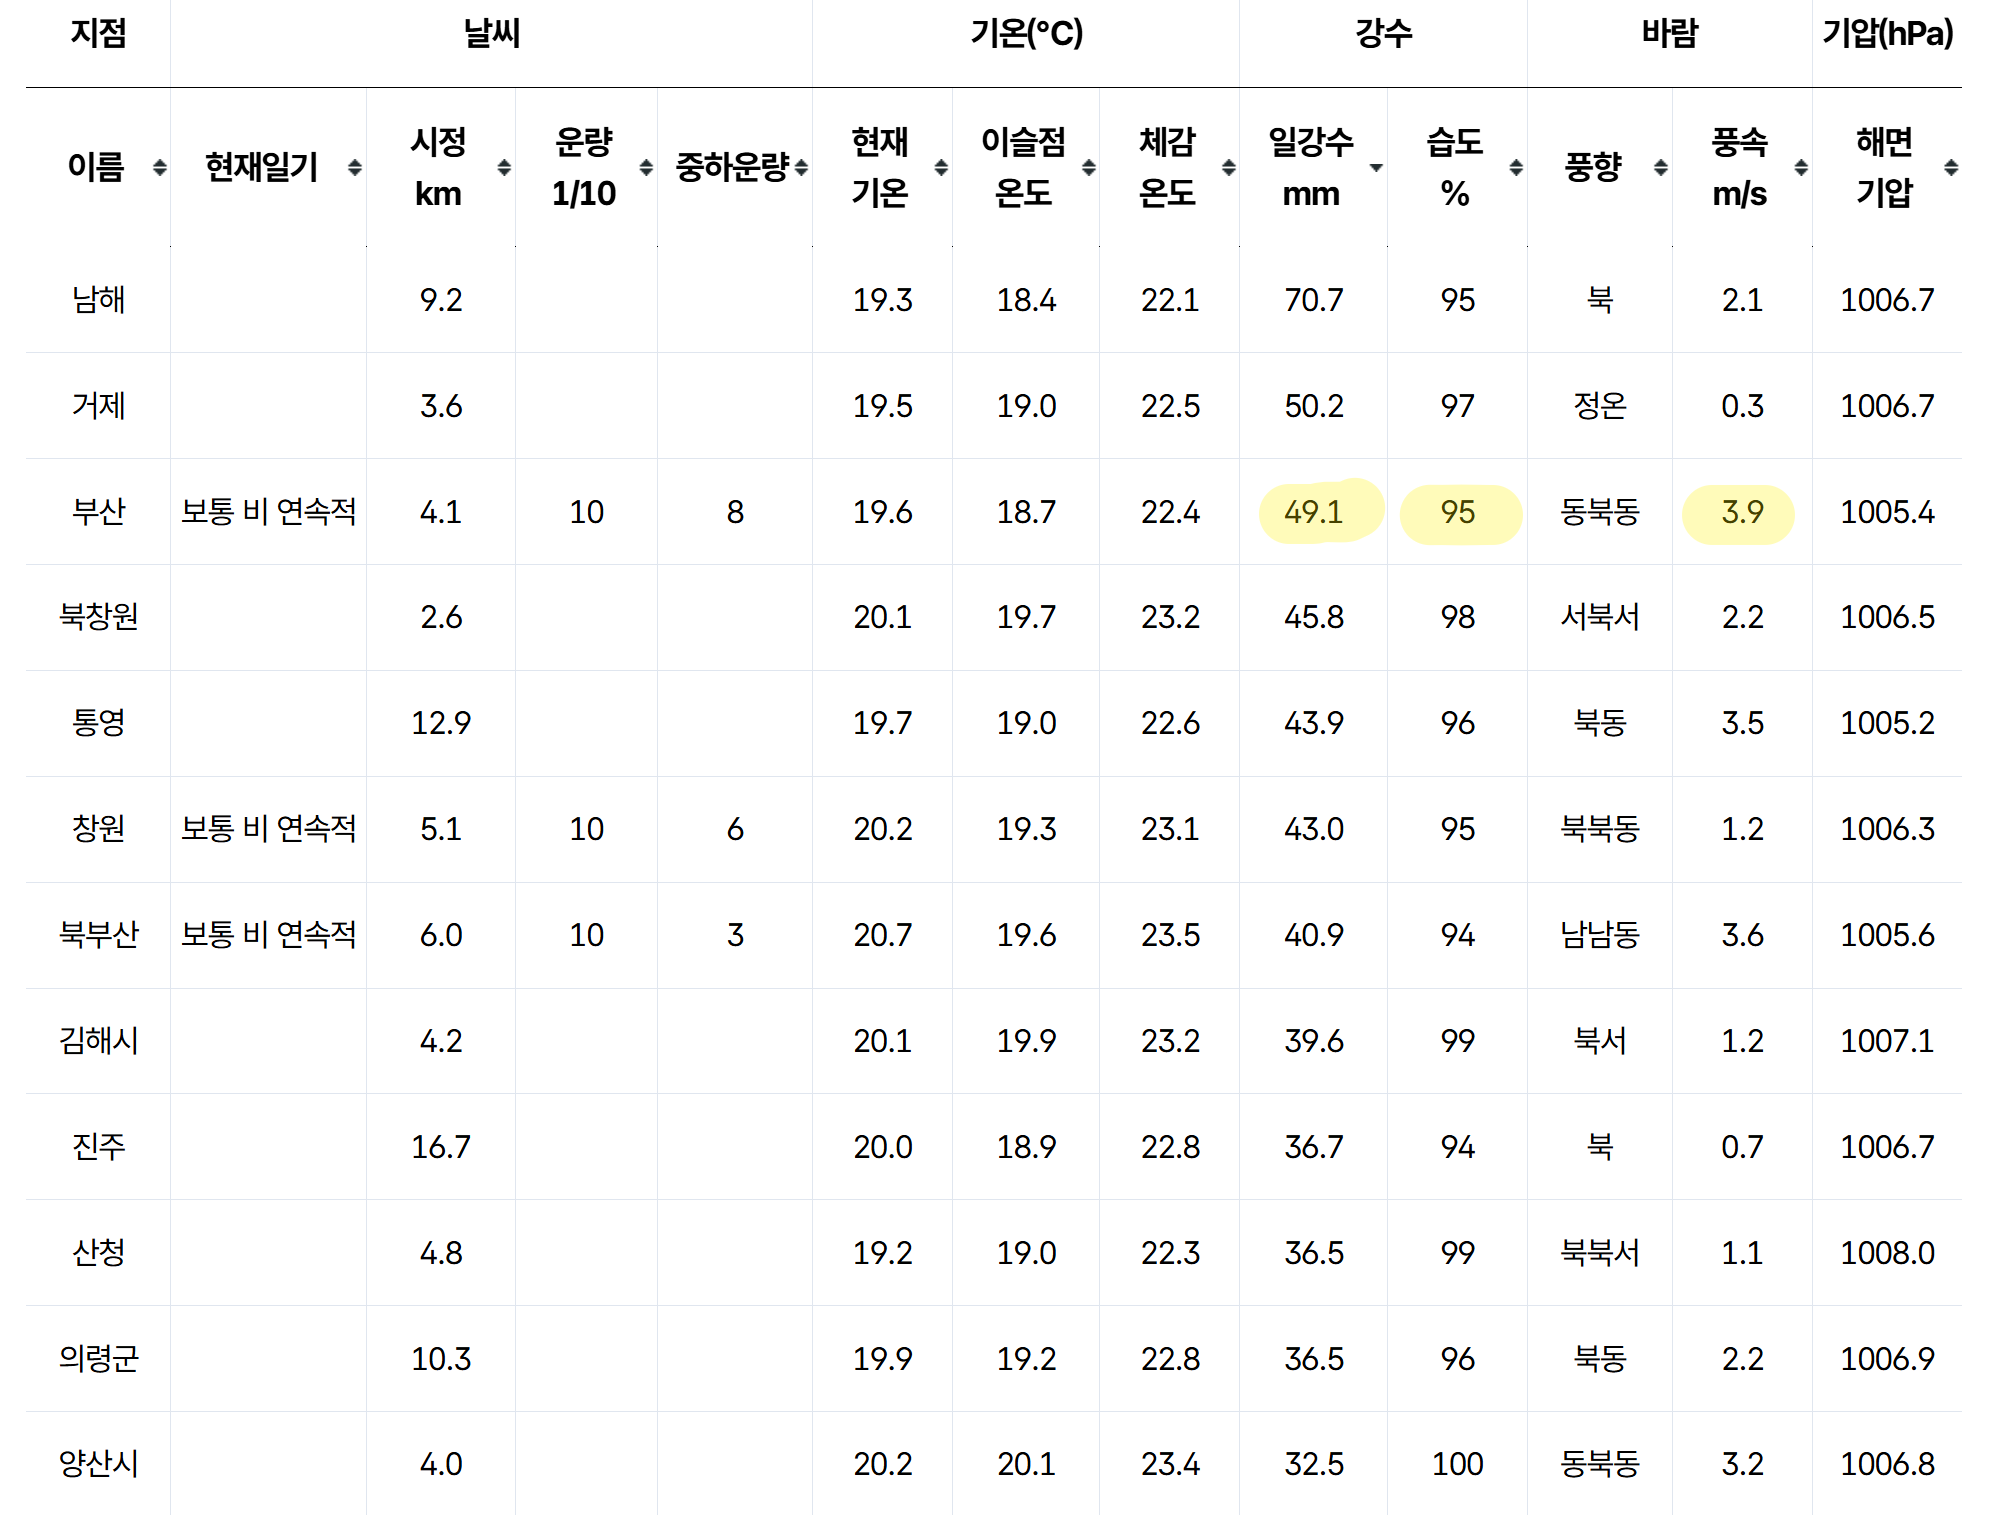Click 북부산 wind direction 남남동
This screenshot has width=2006, height=1515.
click(1600, 935)
